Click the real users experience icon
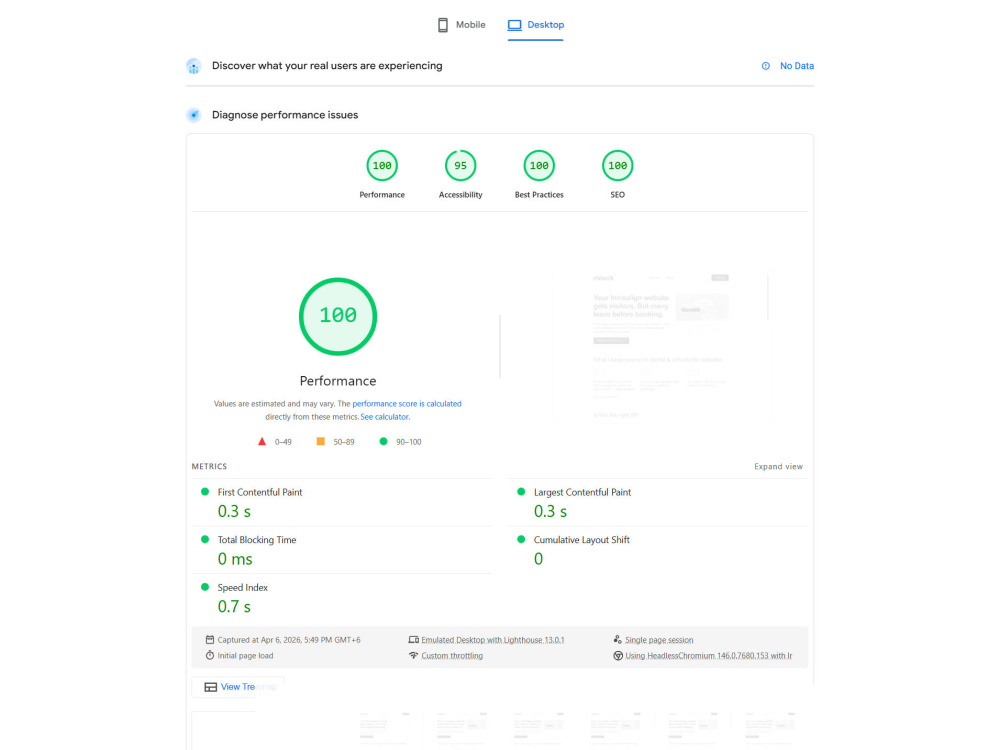 (x=194, y=66)
